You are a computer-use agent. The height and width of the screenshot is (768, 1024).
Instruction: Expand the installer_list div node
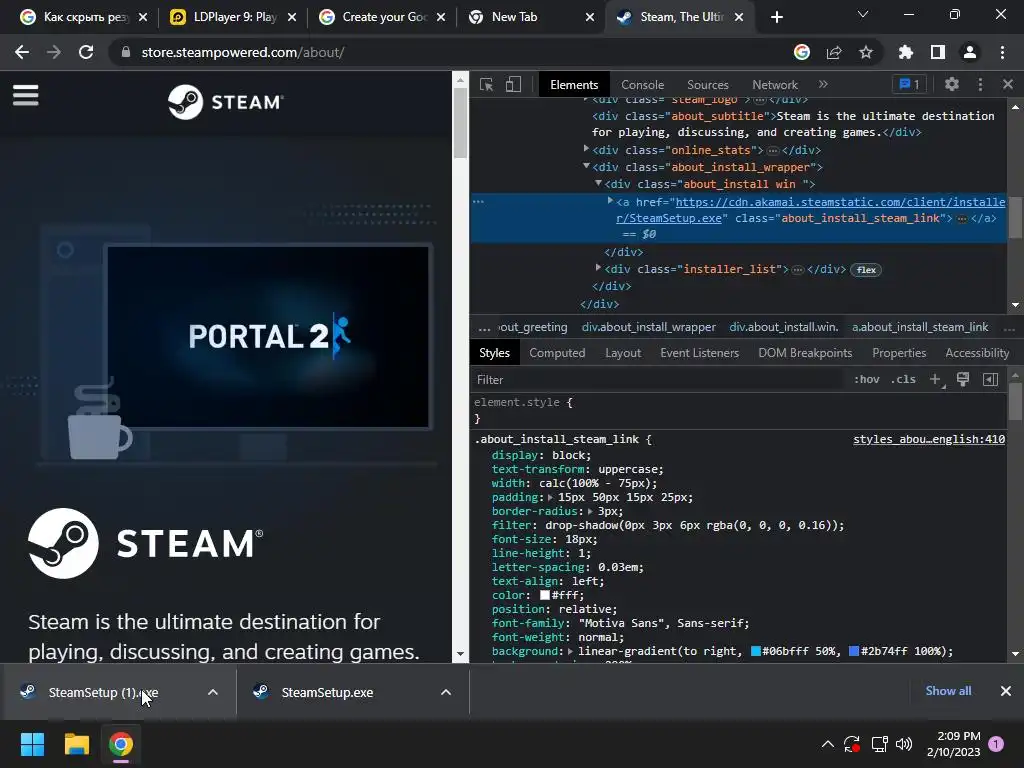click(598, 268)
